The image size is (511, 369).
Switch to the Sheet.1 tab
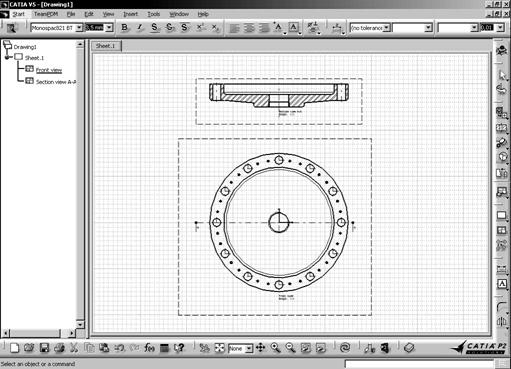coord(106,46)
